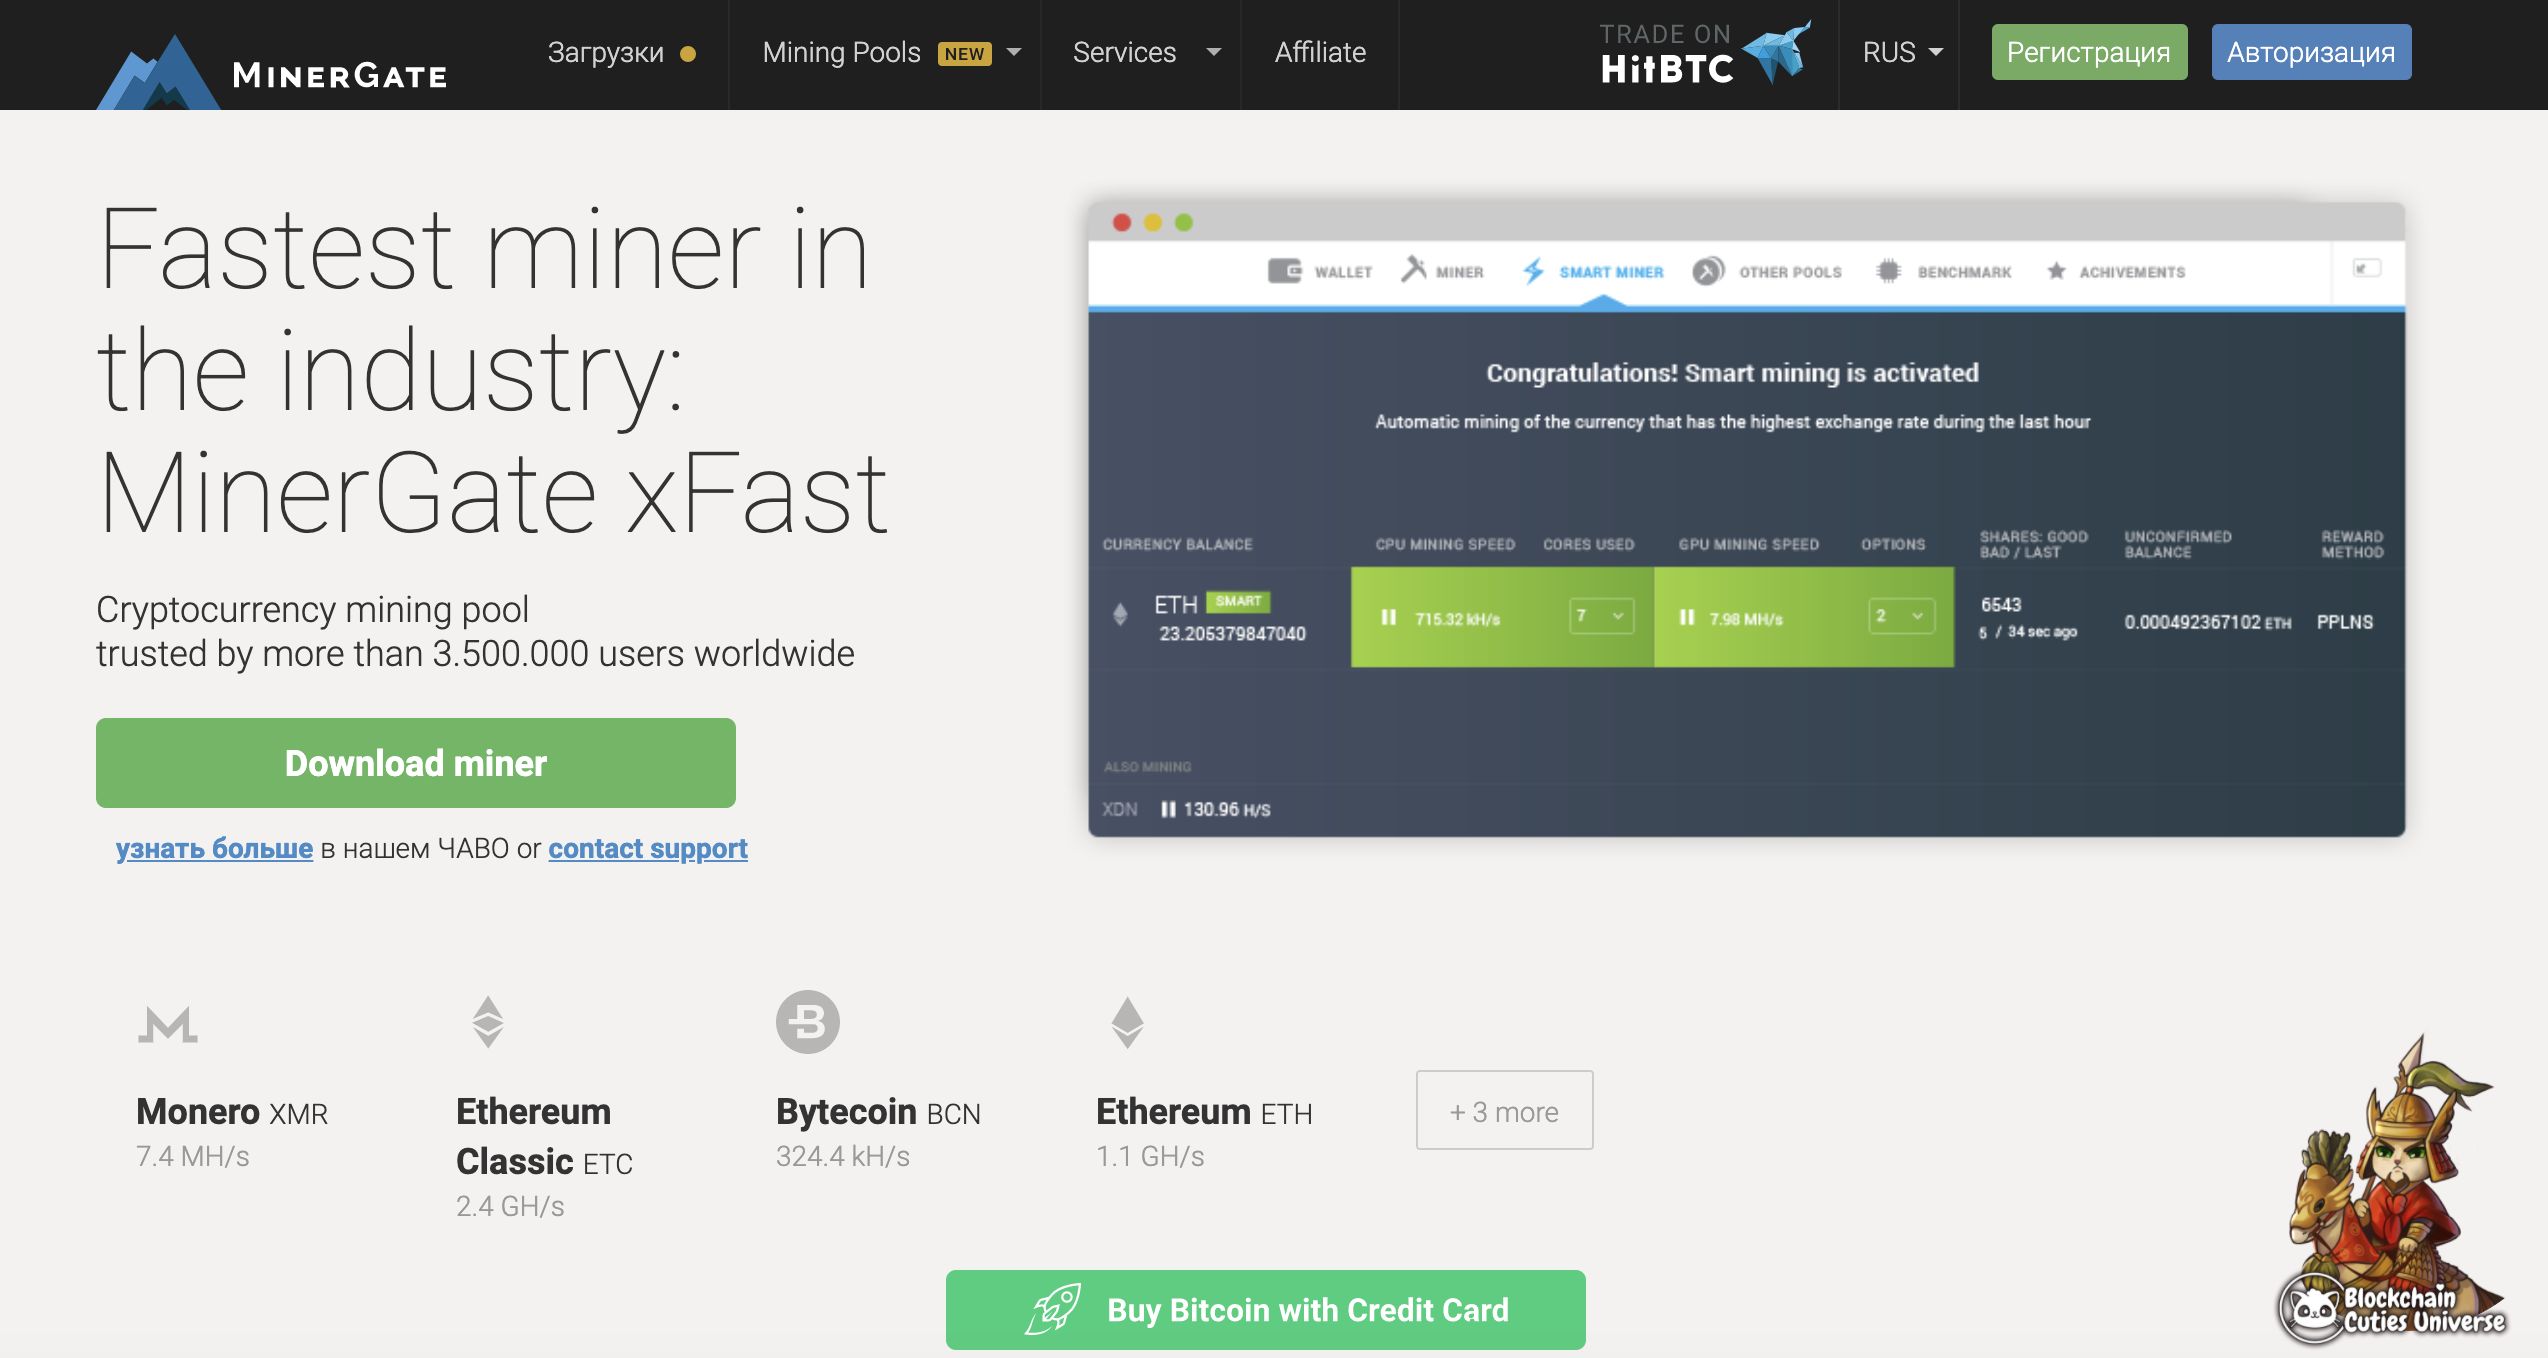Select the good shares count 6543
This screenshot has width=2548, height=1358.
(x=2001, y=604)
